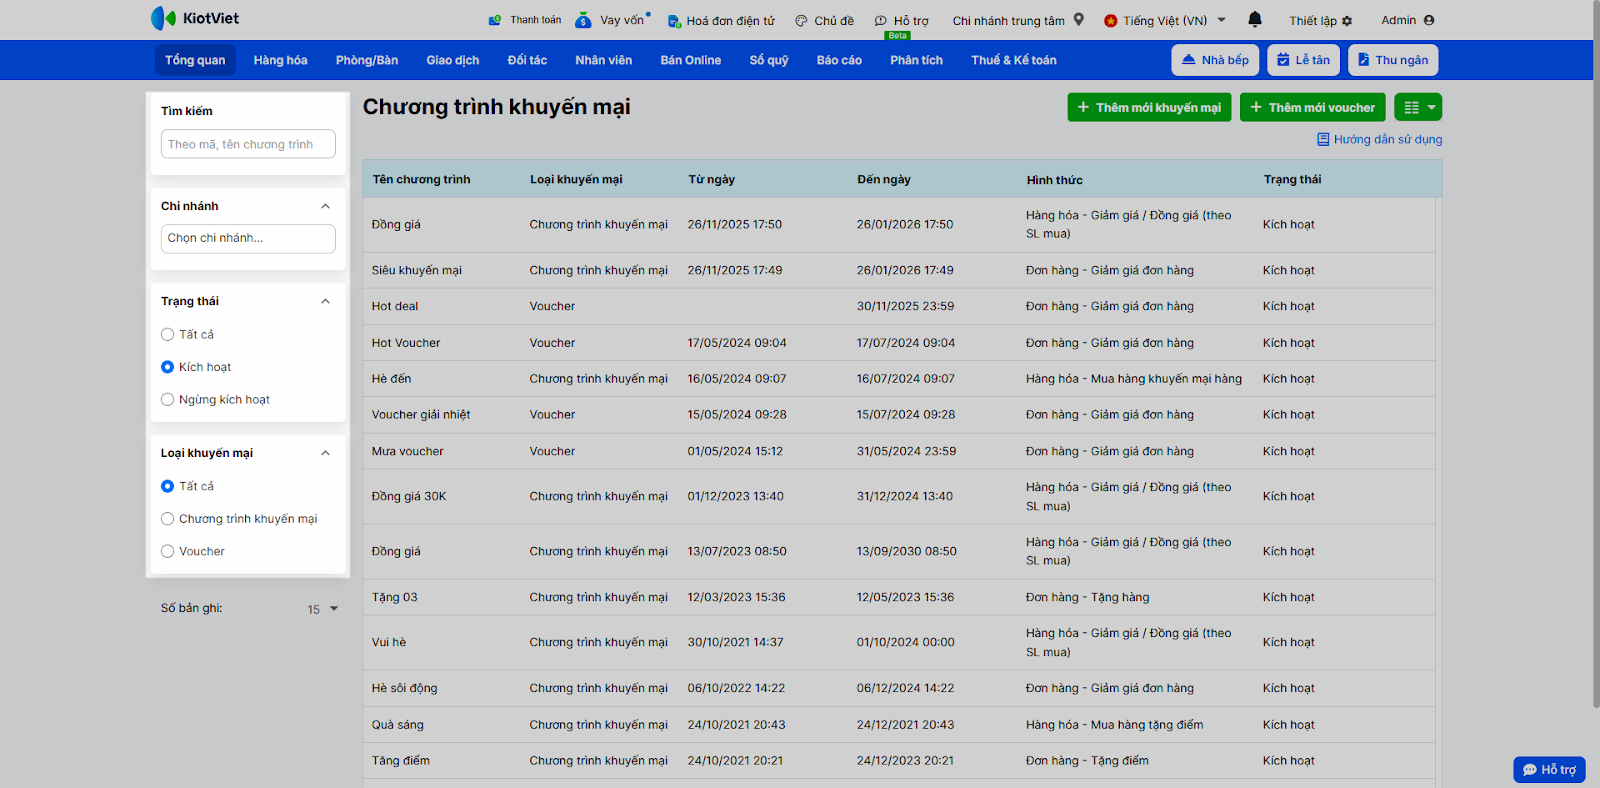Open Vay vốn loan icon

pyautogui.click(x=584, y=20)
